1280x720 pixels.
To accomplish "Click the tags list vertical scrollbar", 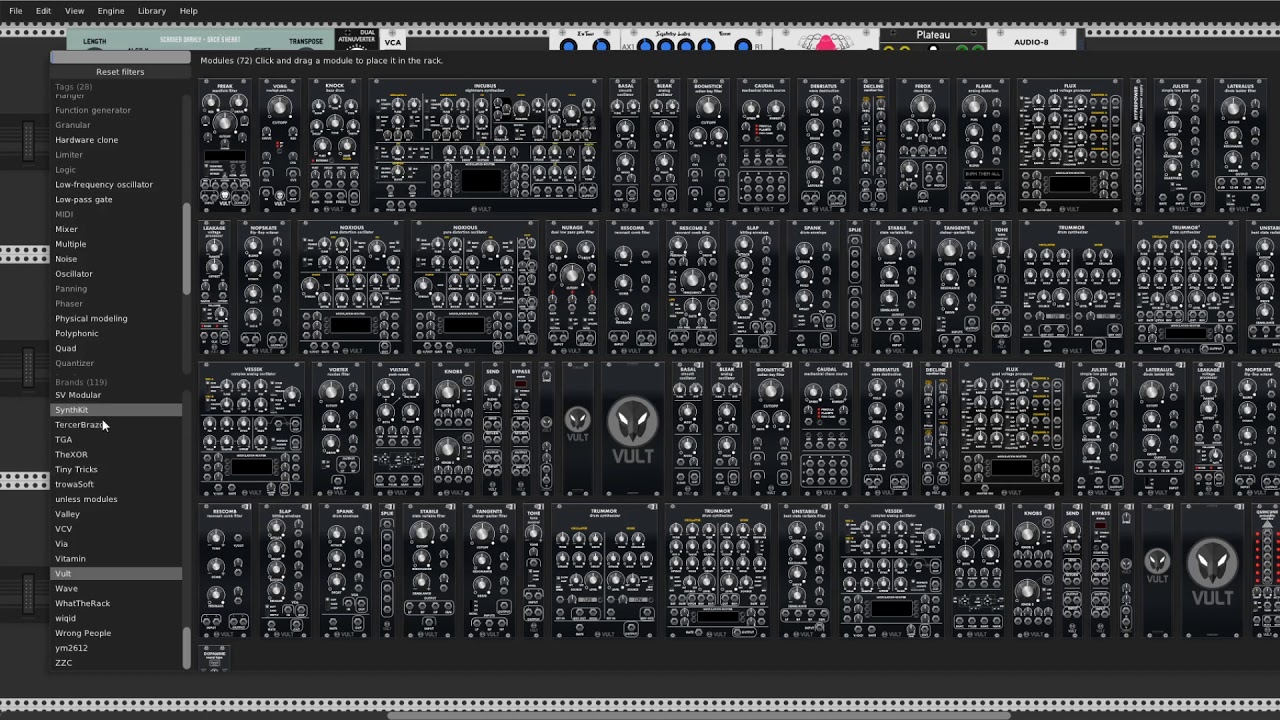I will [x=186, y=248].
